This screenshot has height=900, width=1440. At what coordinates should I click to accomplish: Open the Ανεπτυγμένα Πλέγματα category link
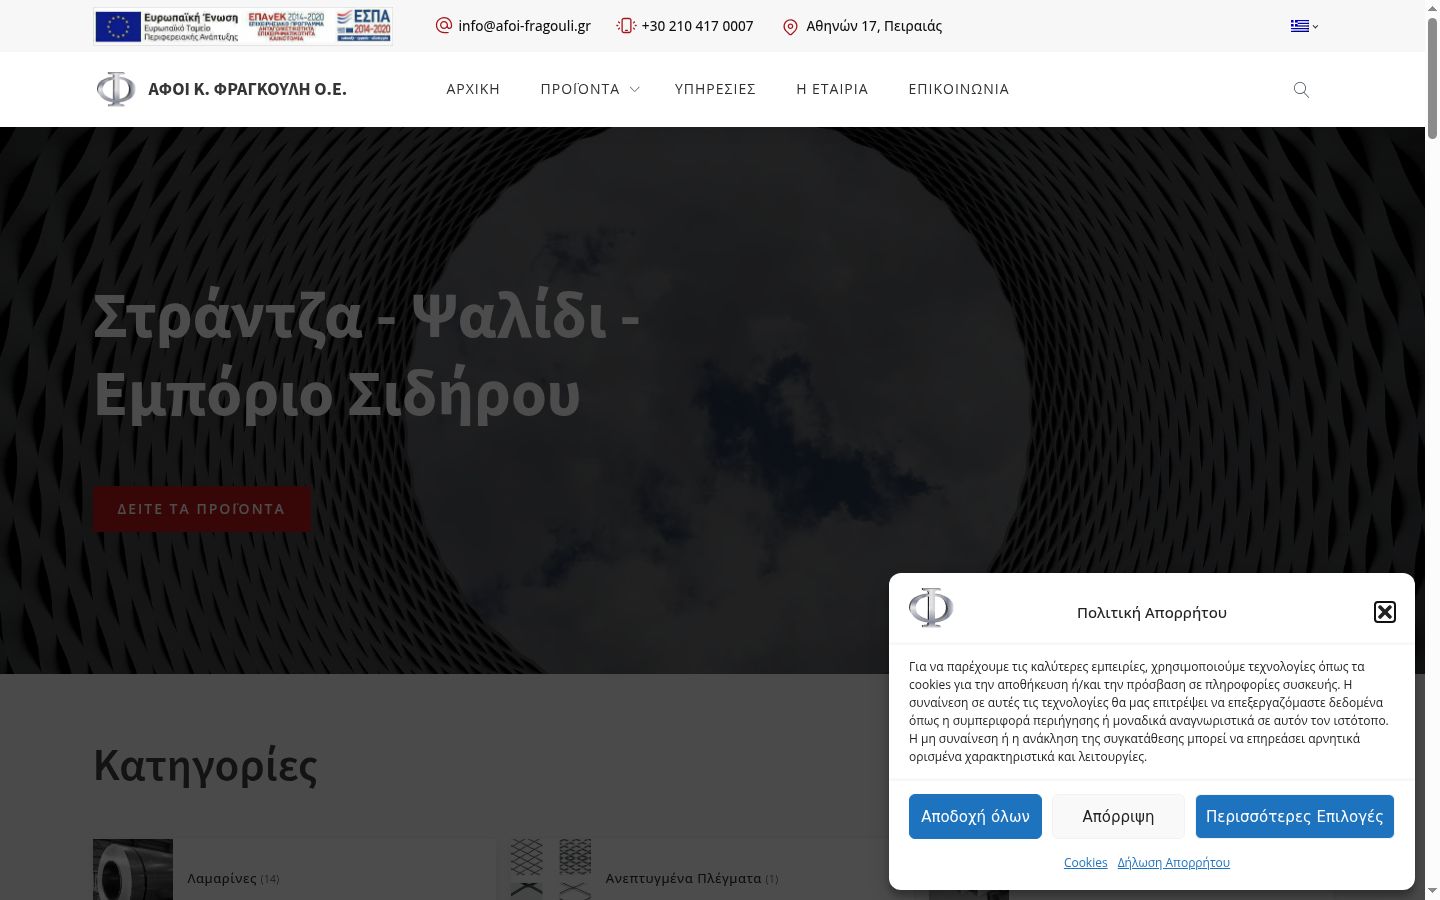coord(683,878)
